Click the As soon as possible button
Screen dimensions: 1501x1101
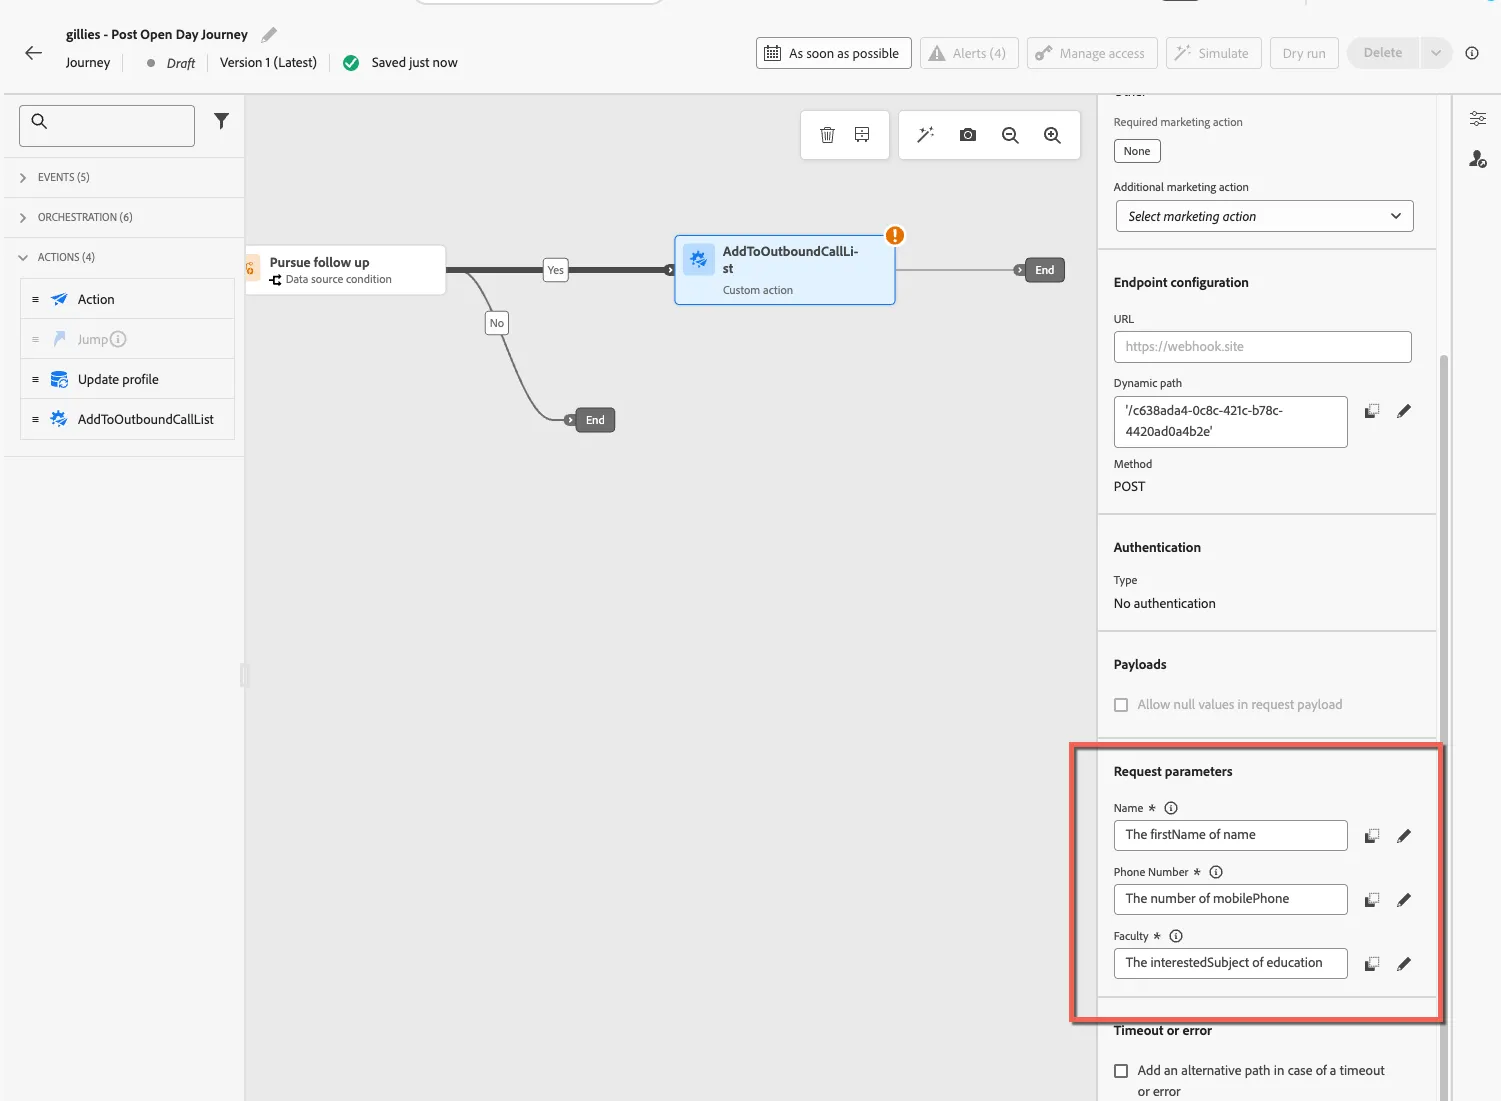(833, 53)
